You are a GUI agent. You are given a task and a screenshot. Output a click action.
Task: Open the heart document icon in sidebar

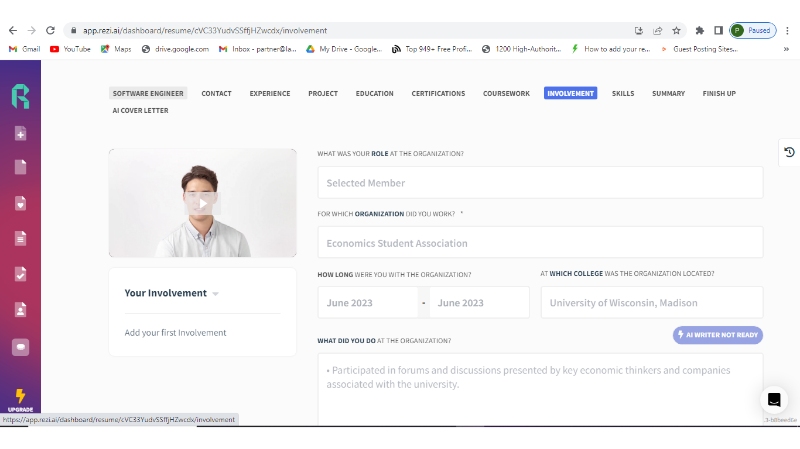pos(20,203)
